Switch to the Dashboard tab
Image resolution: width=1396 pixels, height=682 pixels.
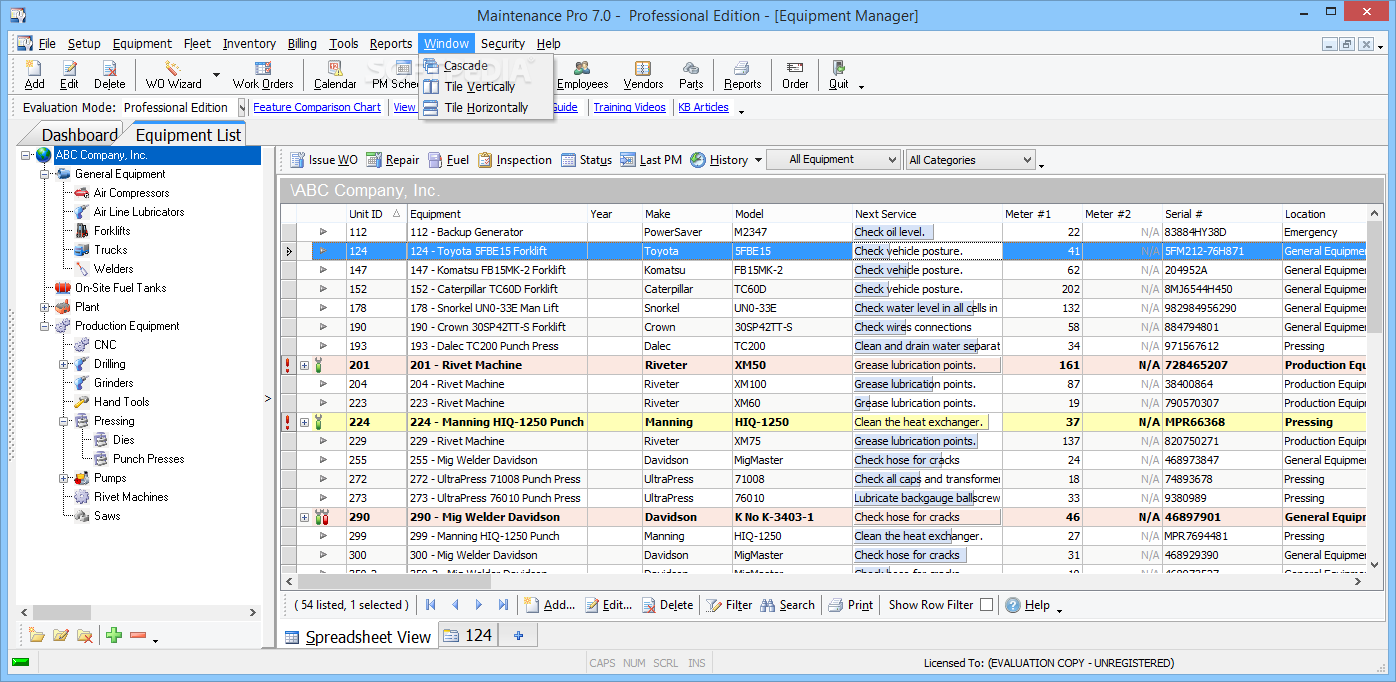click(x=79, y=135)
